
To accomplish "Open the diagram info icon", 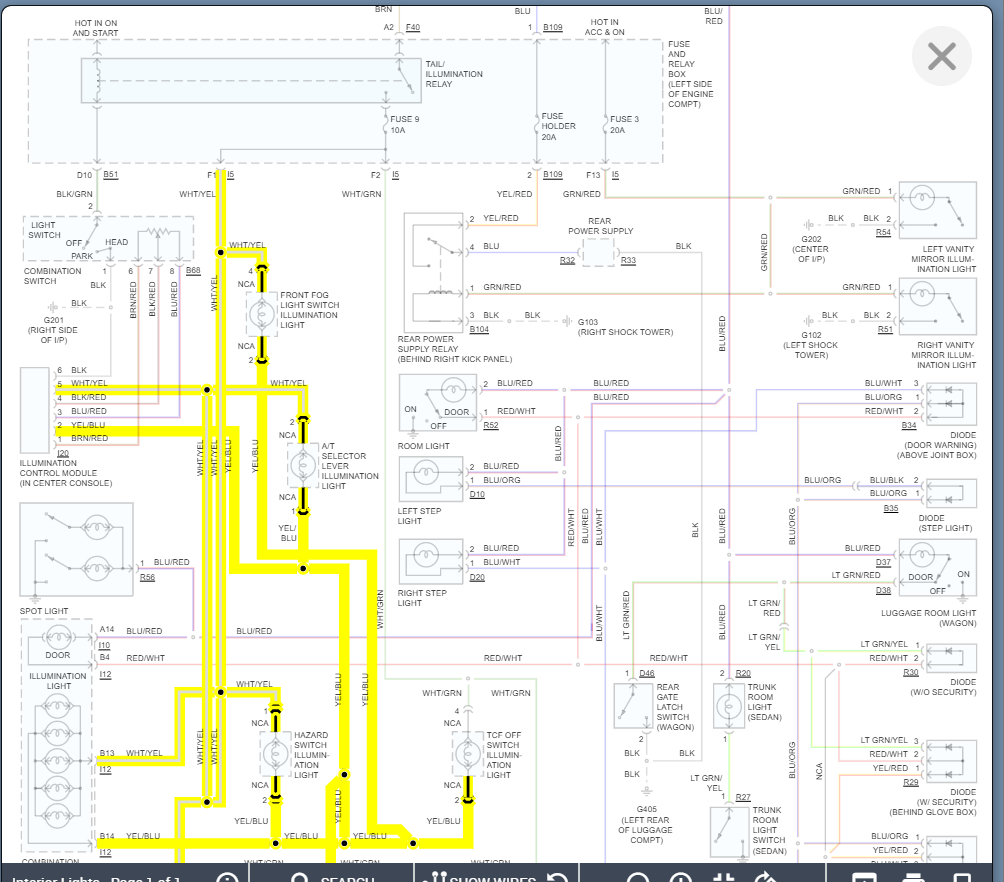I will (x=227, y=878).
